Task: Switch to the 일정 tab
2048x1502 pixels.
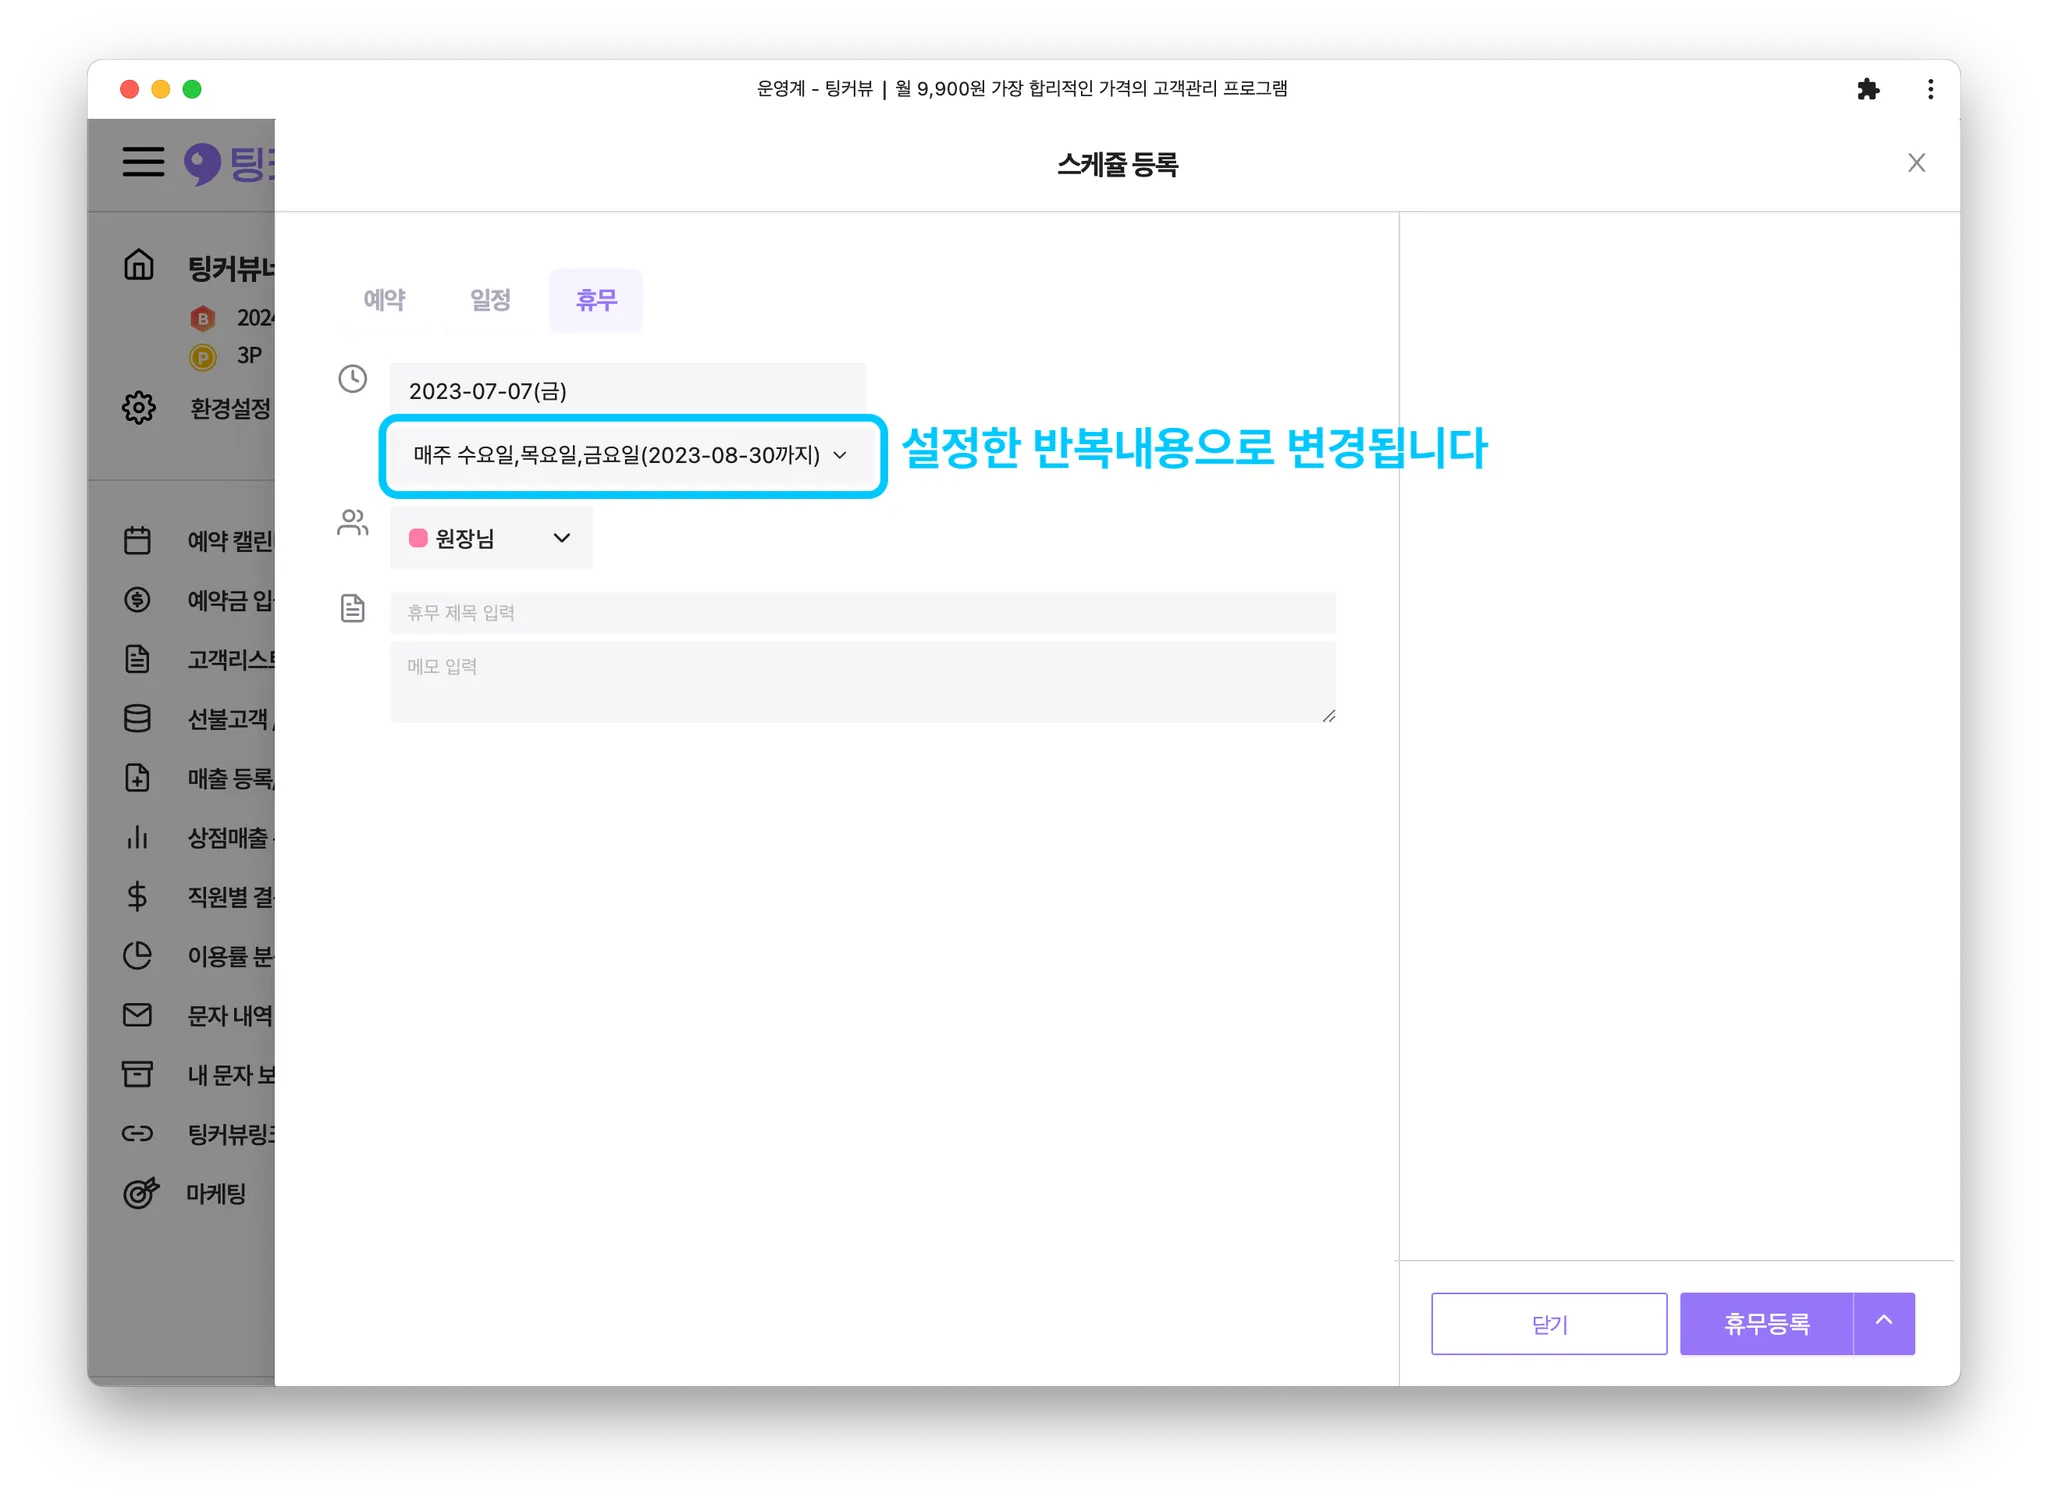Action: pyautogui.click(x=490, y=300)
